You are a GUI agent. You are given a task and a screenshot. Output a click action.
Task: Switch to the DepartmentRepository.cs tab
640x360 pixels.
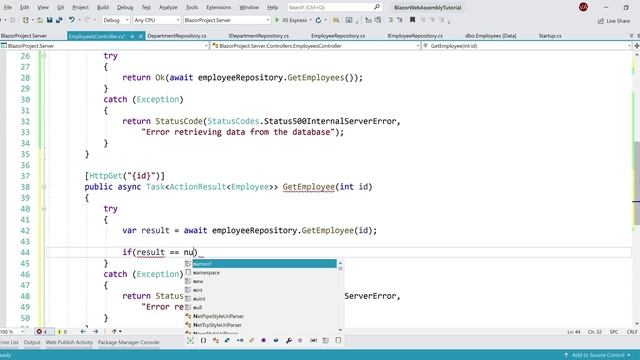pos(177,36)
